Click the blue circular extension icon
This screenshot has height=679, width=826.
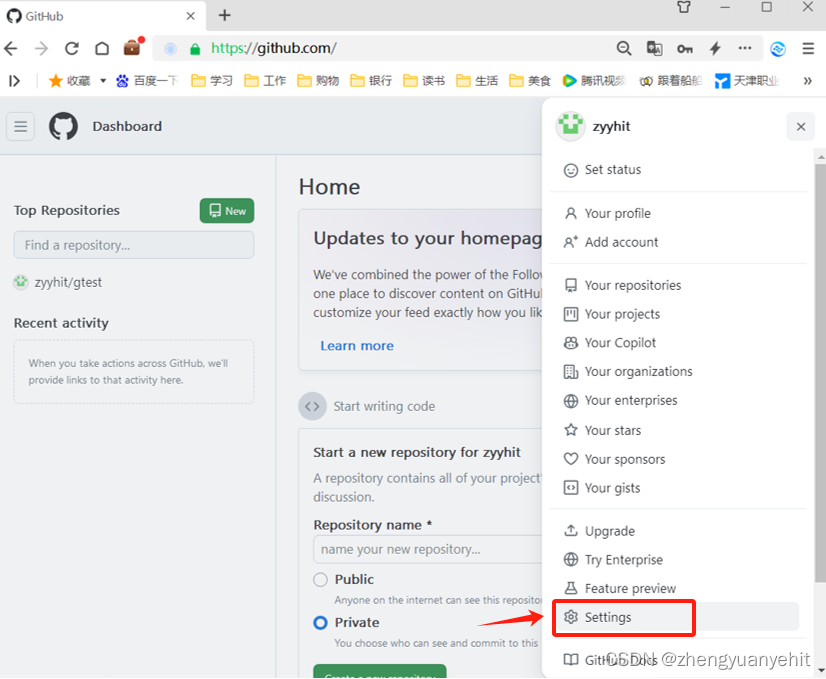(778, 49)
